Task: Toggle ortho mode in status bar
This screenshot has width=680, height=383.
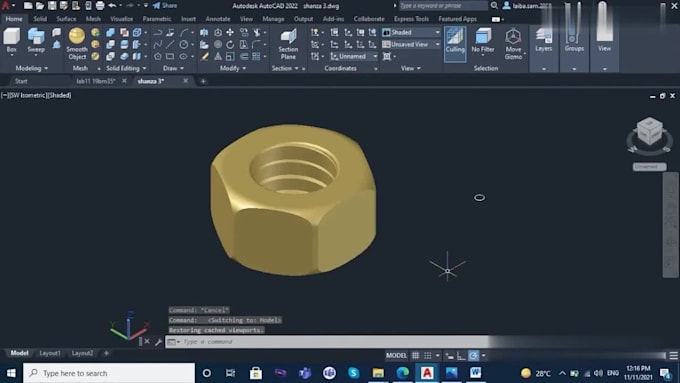Action: click(461, 356)
